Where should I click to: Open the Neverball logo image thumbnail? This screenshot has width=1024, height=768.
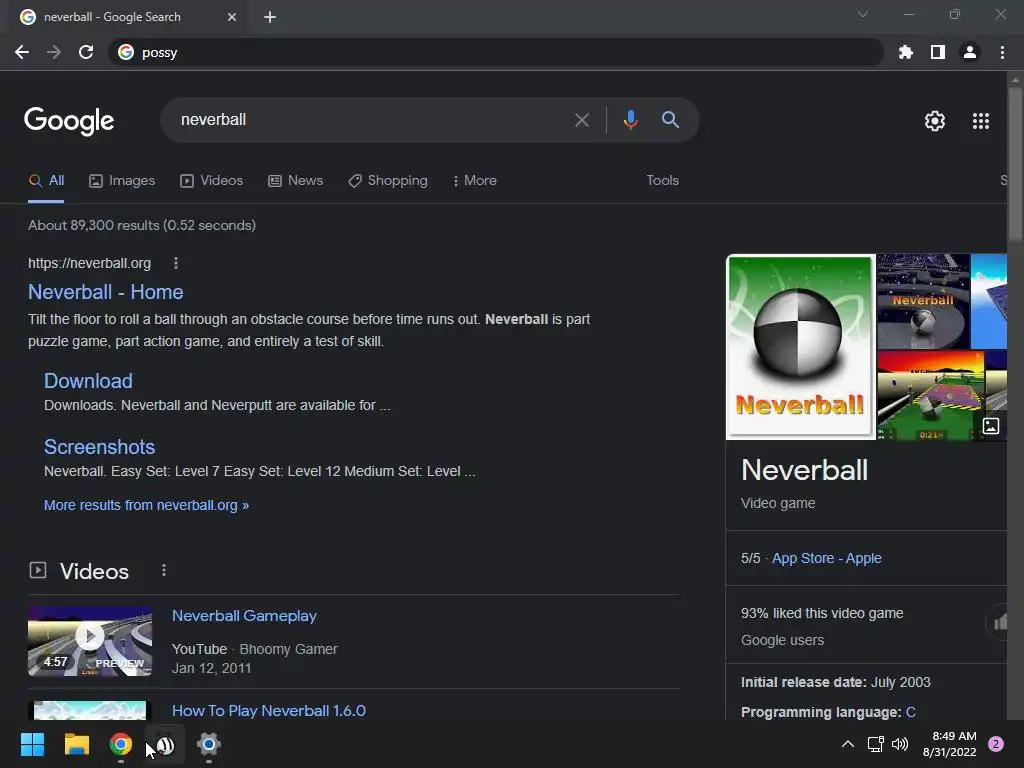[801, 347]
